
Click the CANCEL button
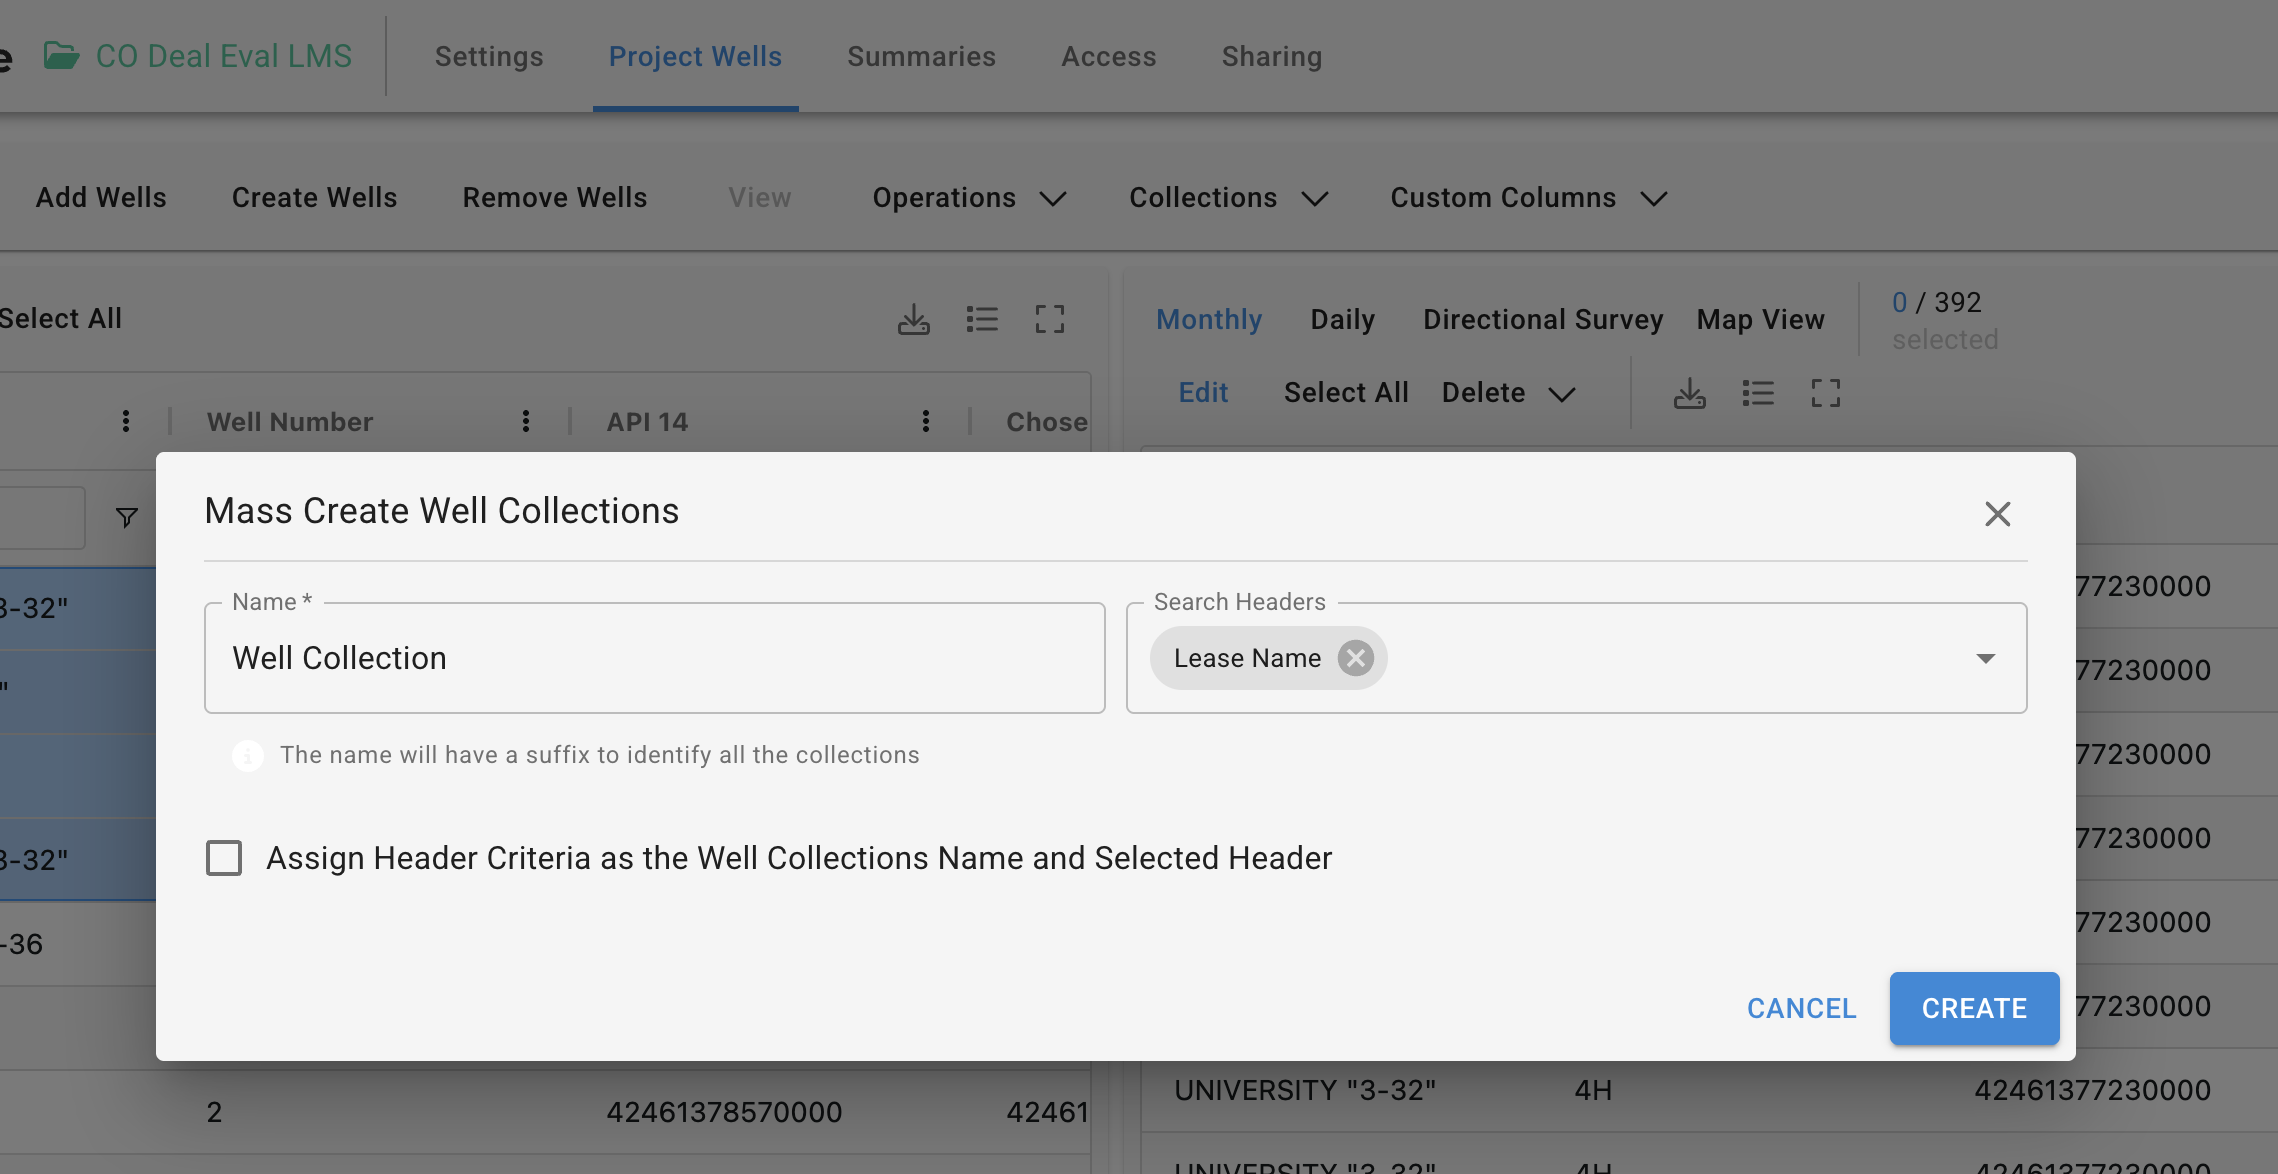1801,1008
